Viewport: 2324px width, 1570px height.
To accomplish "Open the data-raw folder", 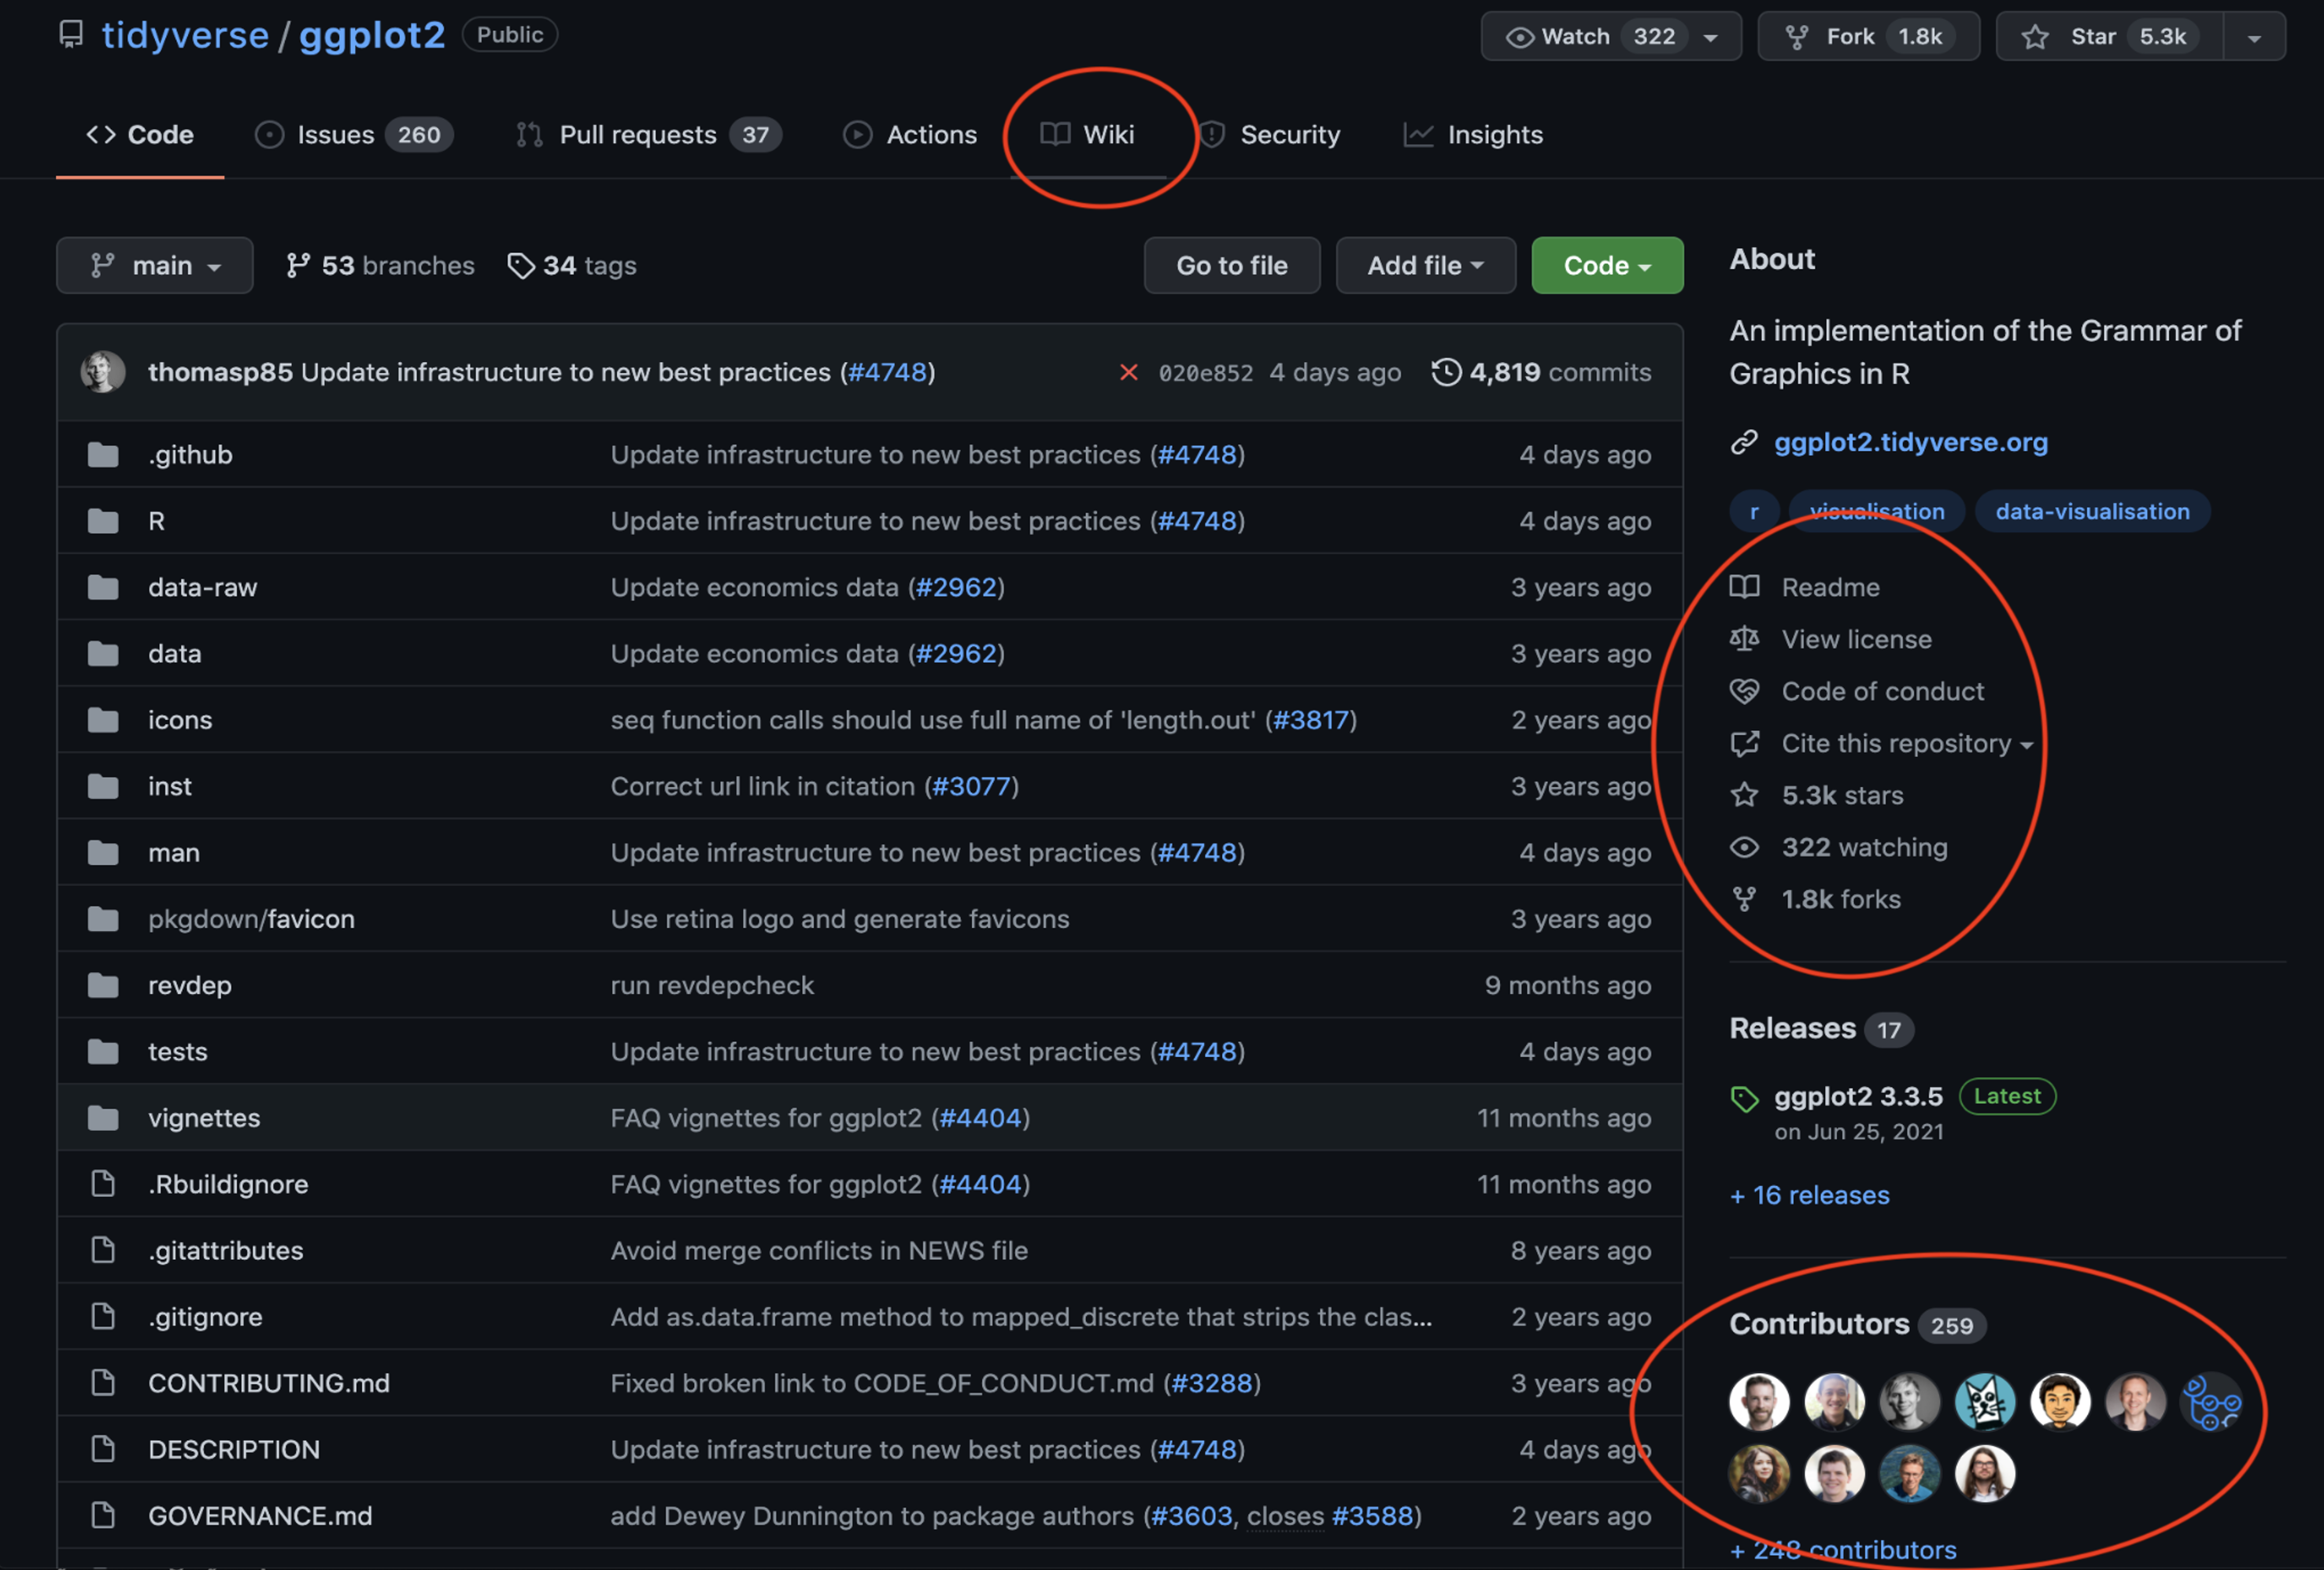I will [203, 587].
